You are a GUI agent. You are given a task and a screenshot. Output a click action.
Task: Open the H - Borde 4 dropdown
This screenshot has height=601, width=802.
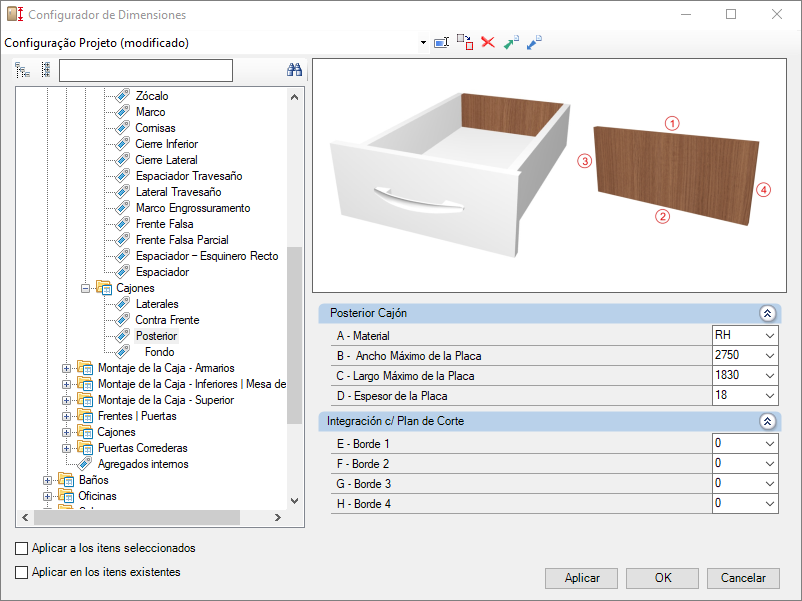[x=770, y=503]
